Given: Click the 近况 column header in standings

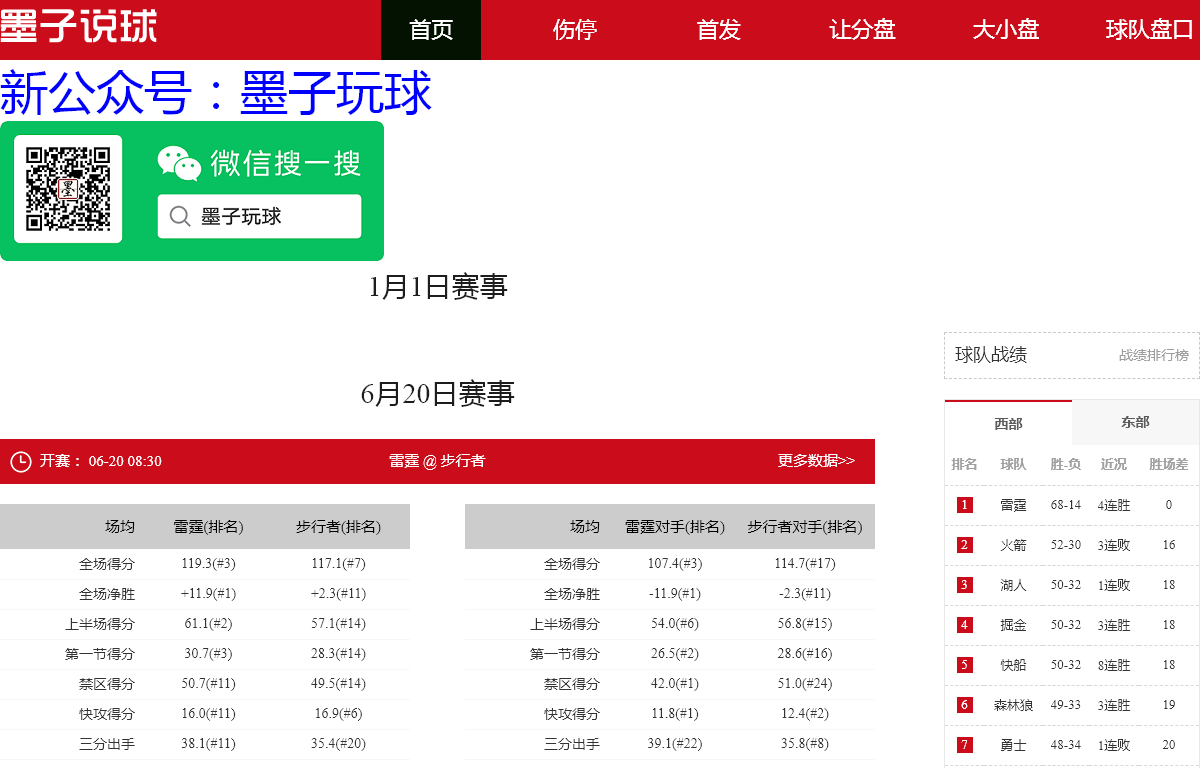Looking at the screenshot, I should pos(1113,464).
